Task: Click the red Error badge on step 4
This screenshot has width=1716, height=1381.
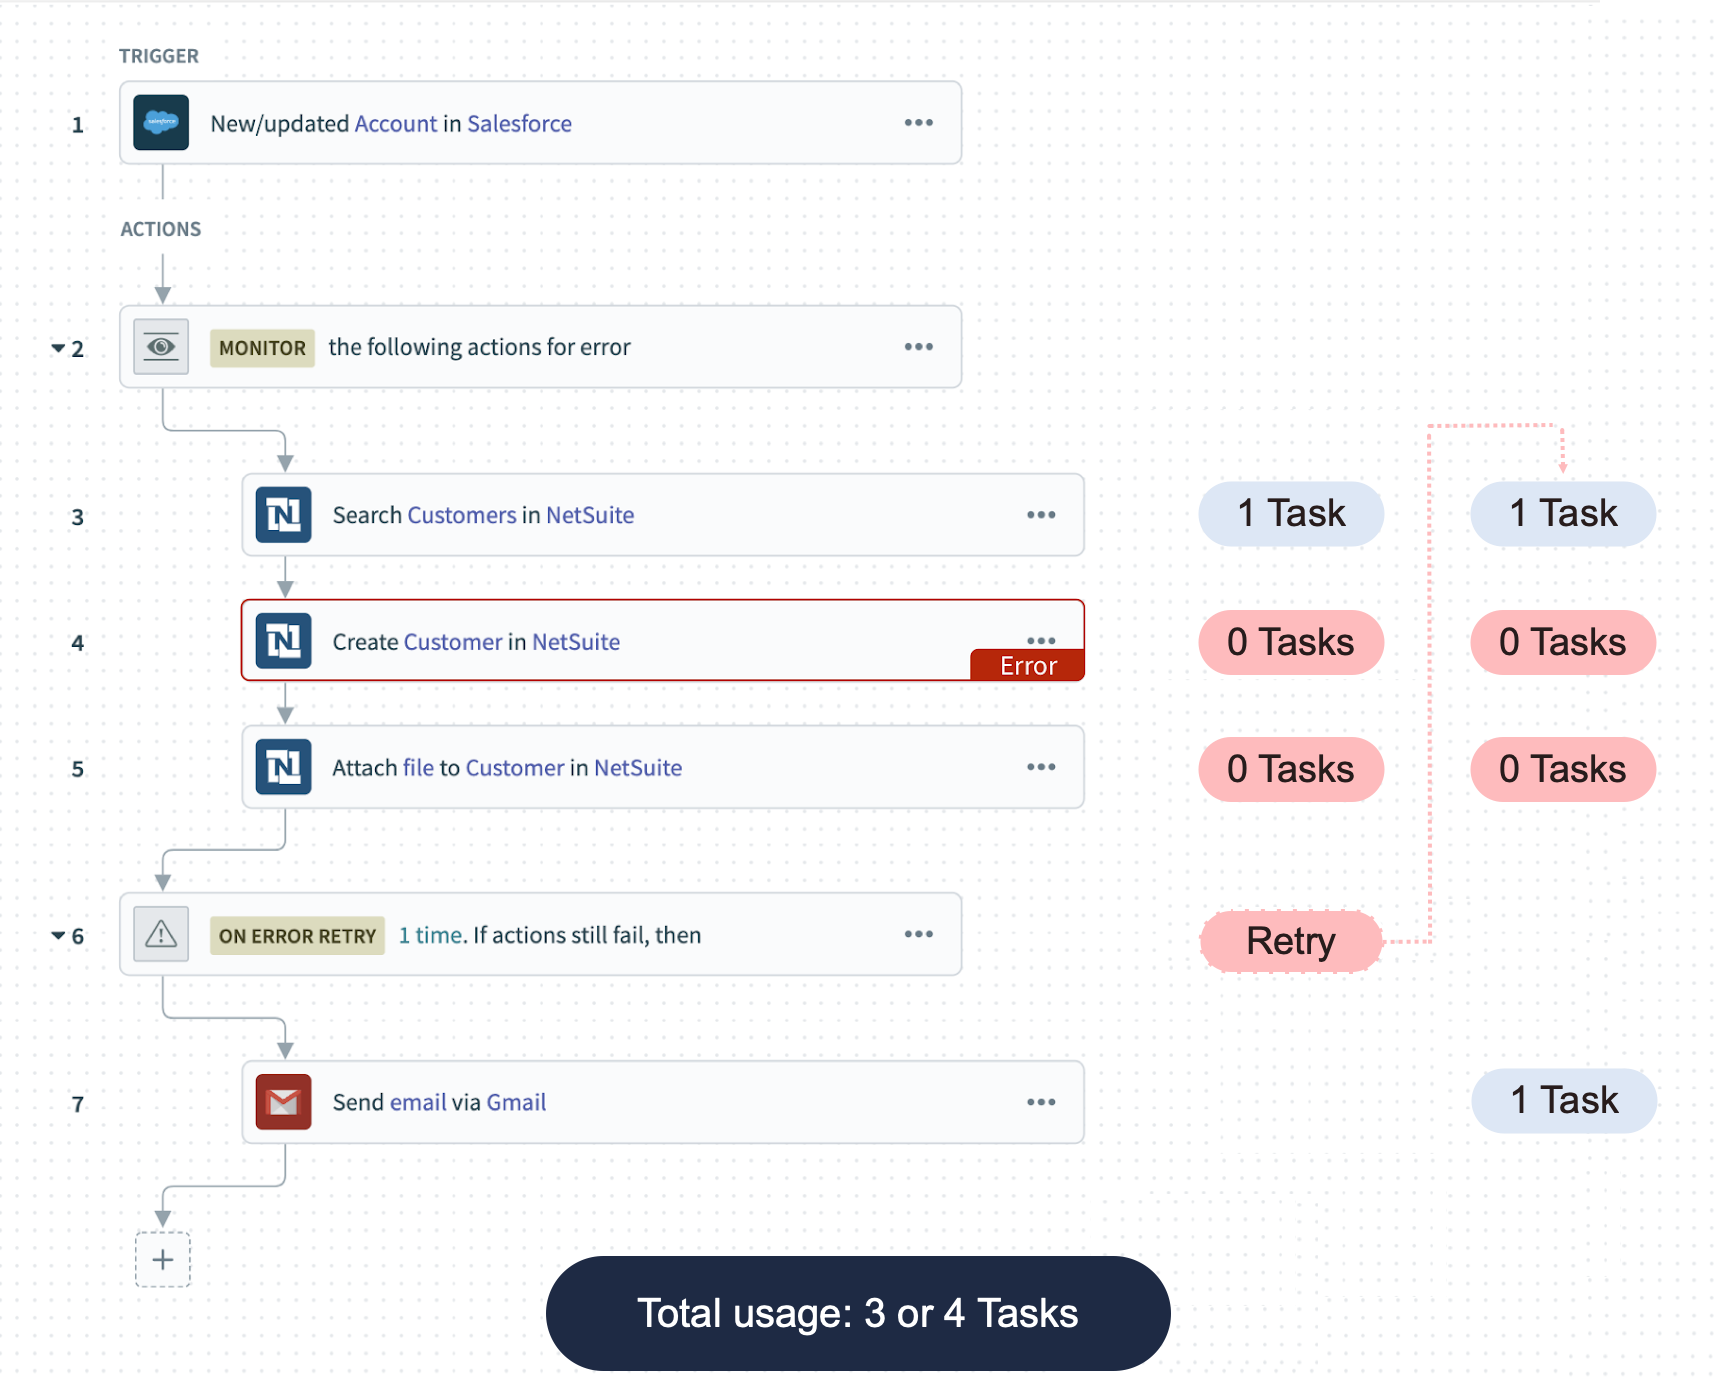Action: click(1028, 666)
